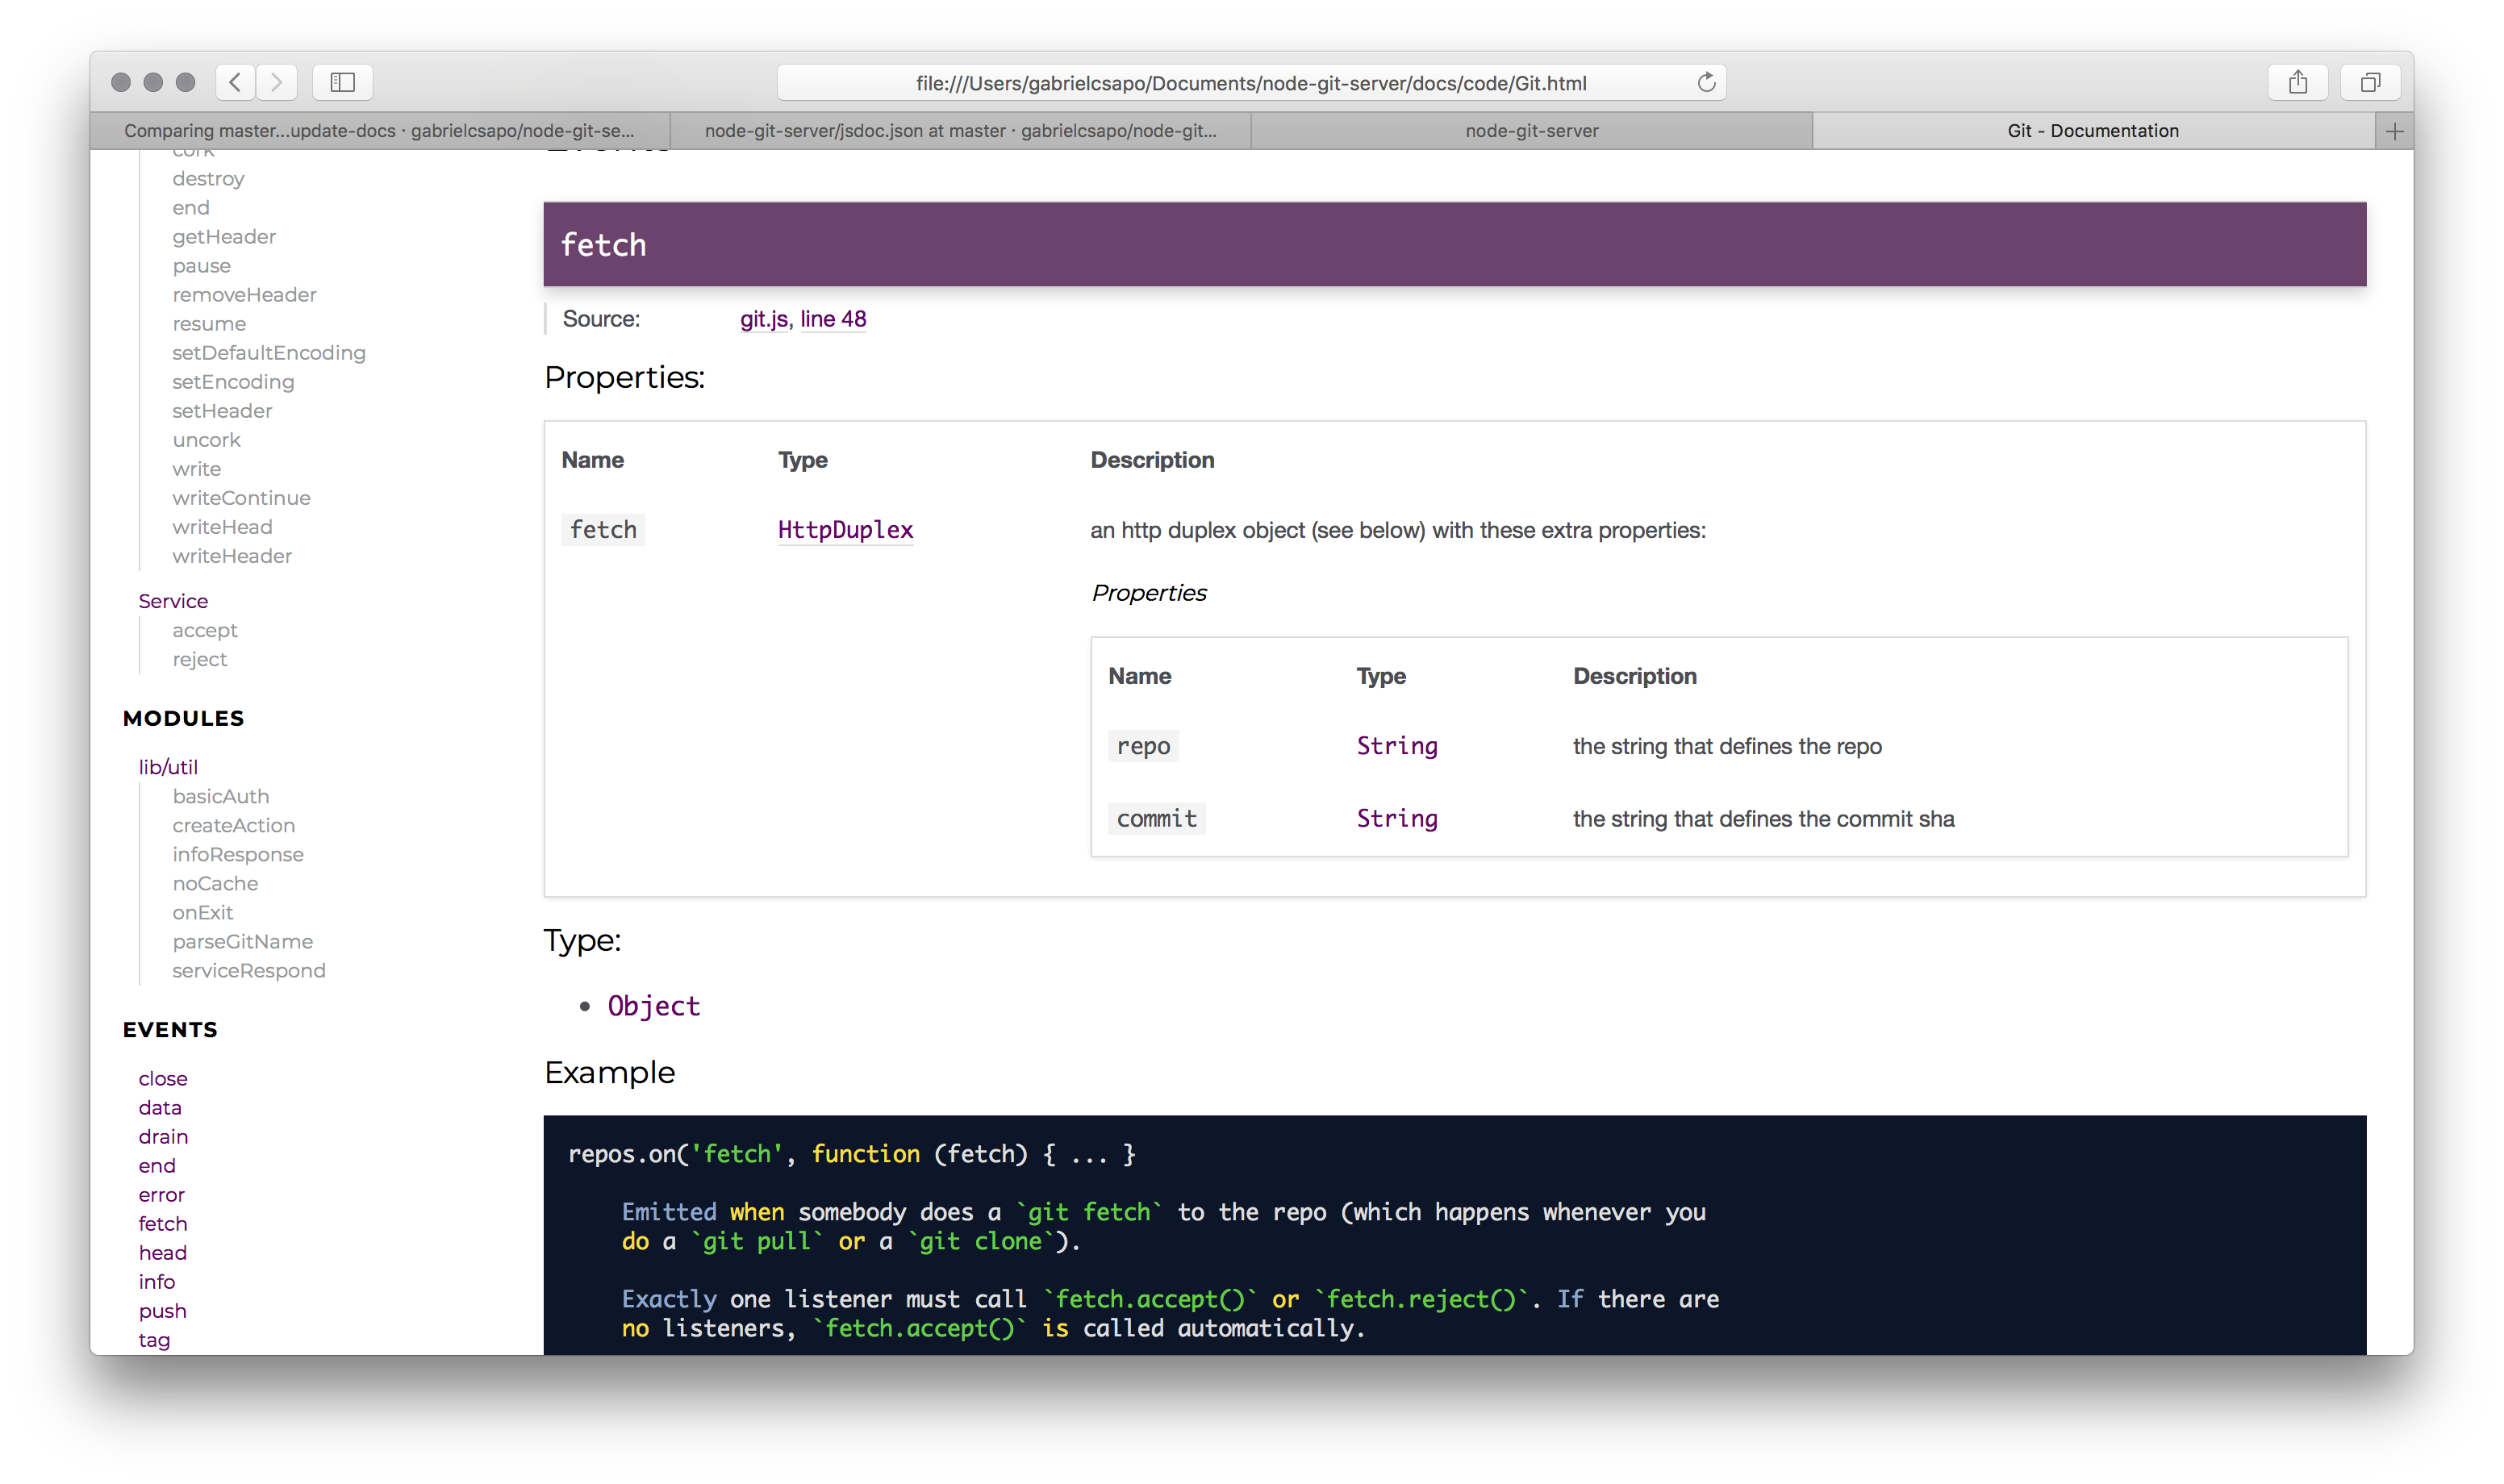Select the push event in sidebar
The image size is (2504, 1484).
pyautogui.click(x=162, y=1311)
